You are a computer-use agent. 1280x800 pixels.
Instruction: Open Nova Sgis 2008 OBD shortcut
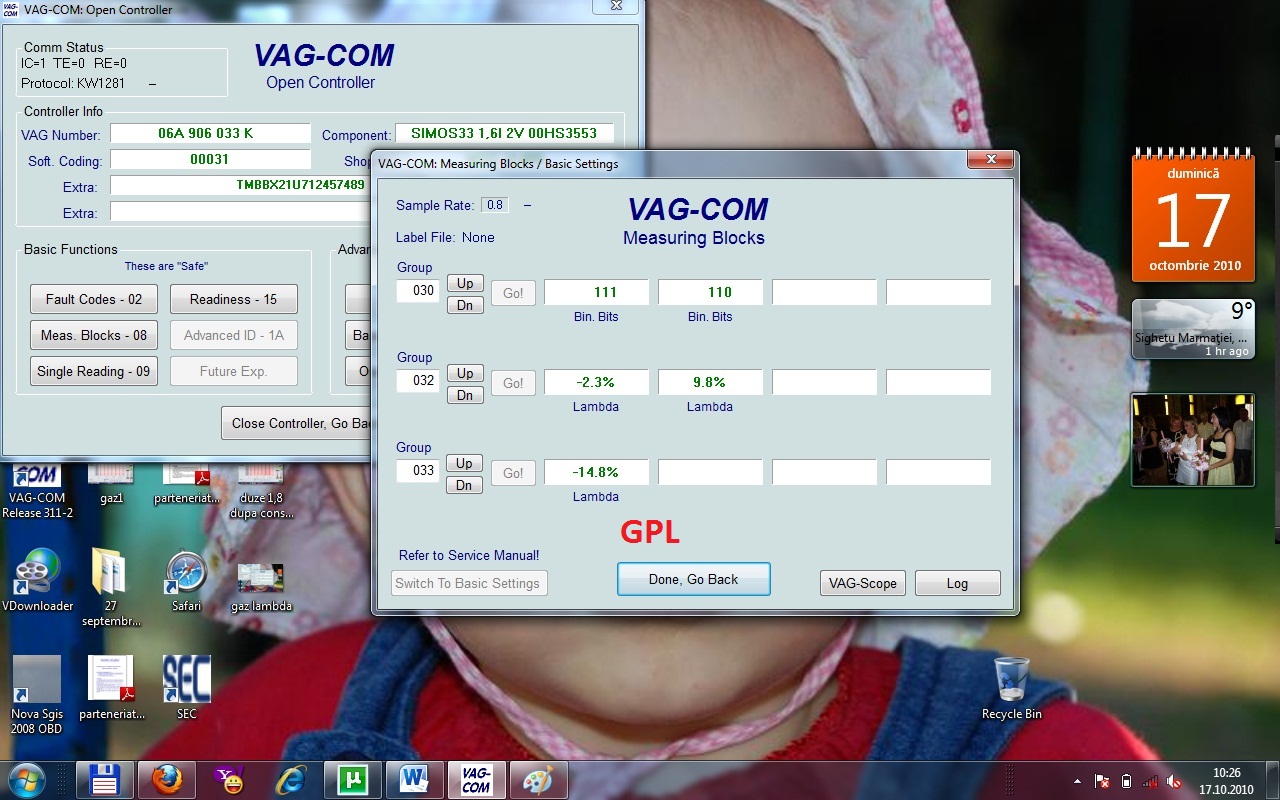tap(37, 695)
